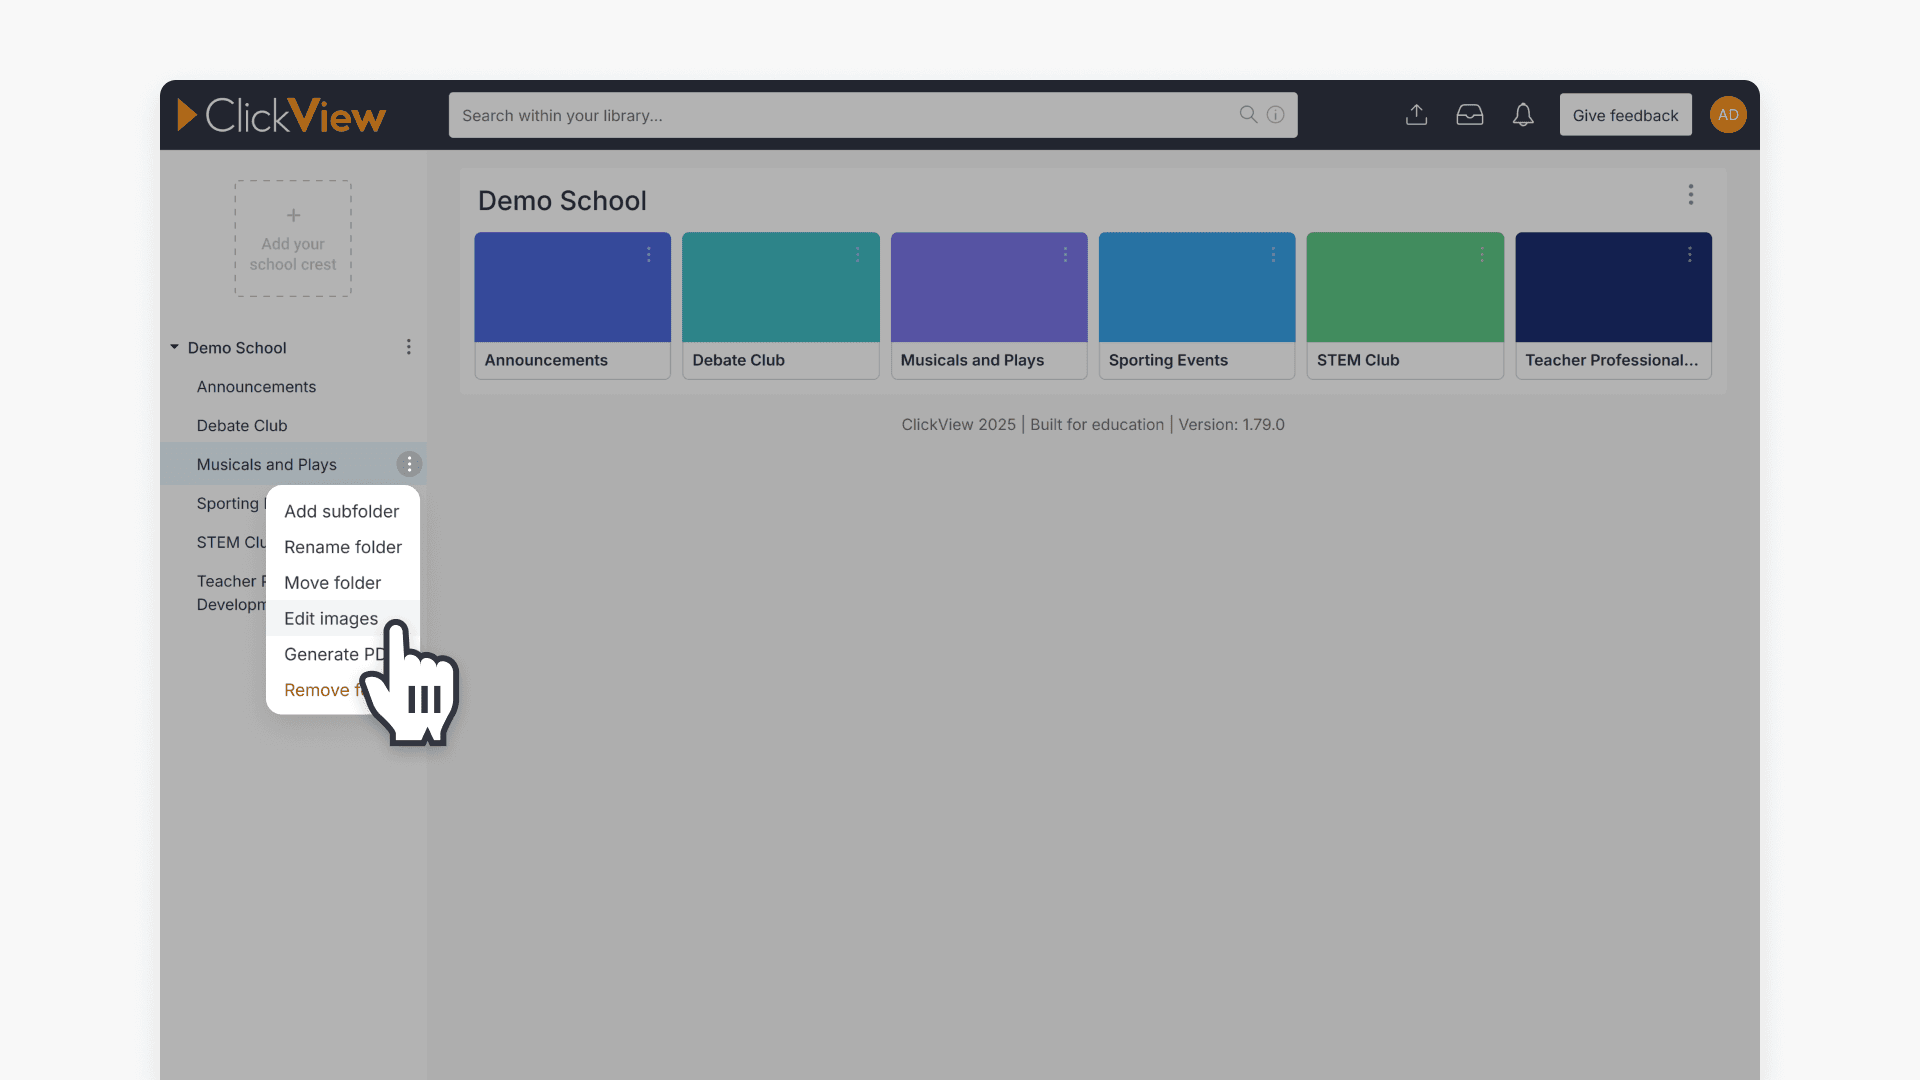Open the inbox icon in top bar
Image resolution: width=1920 pixels, height=1080 pixels.
1469,115
